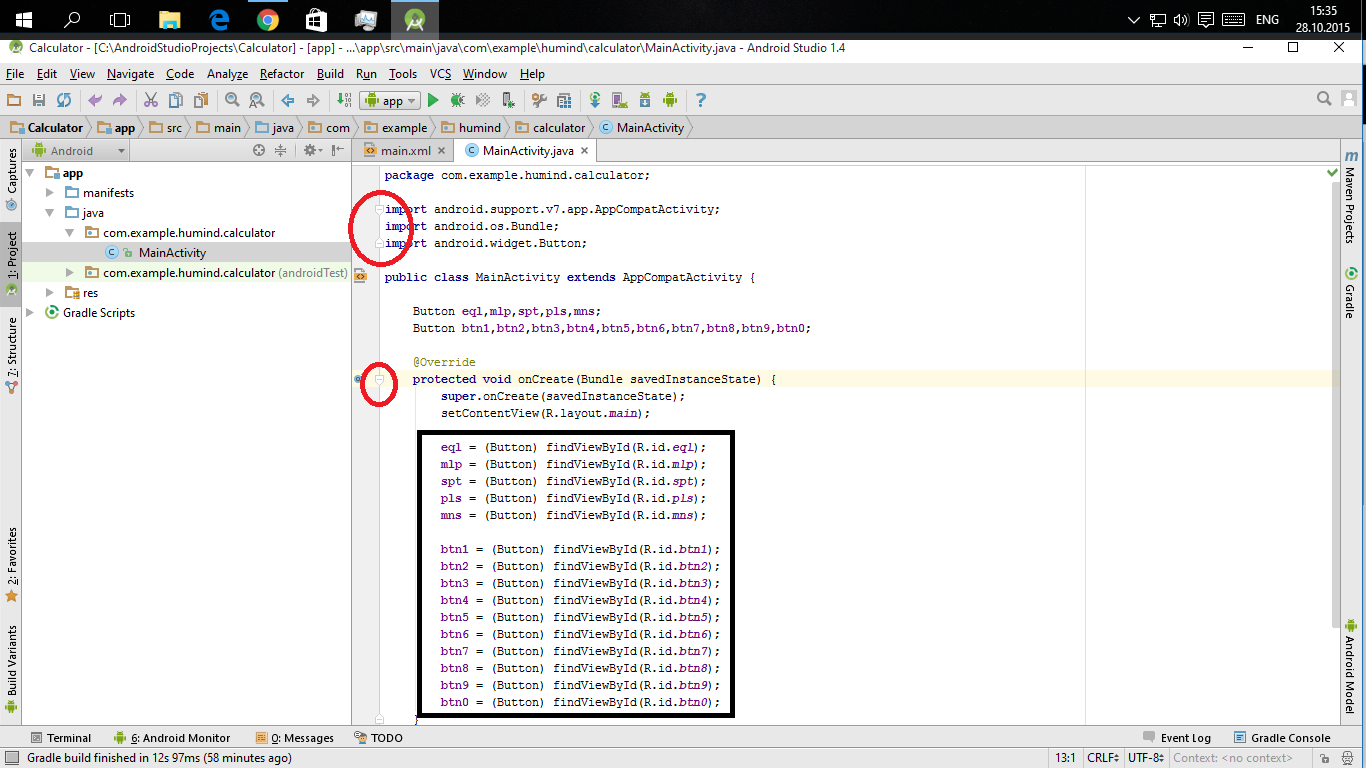
Task: Open the Windows Start menu
Action: click(24, 19)
